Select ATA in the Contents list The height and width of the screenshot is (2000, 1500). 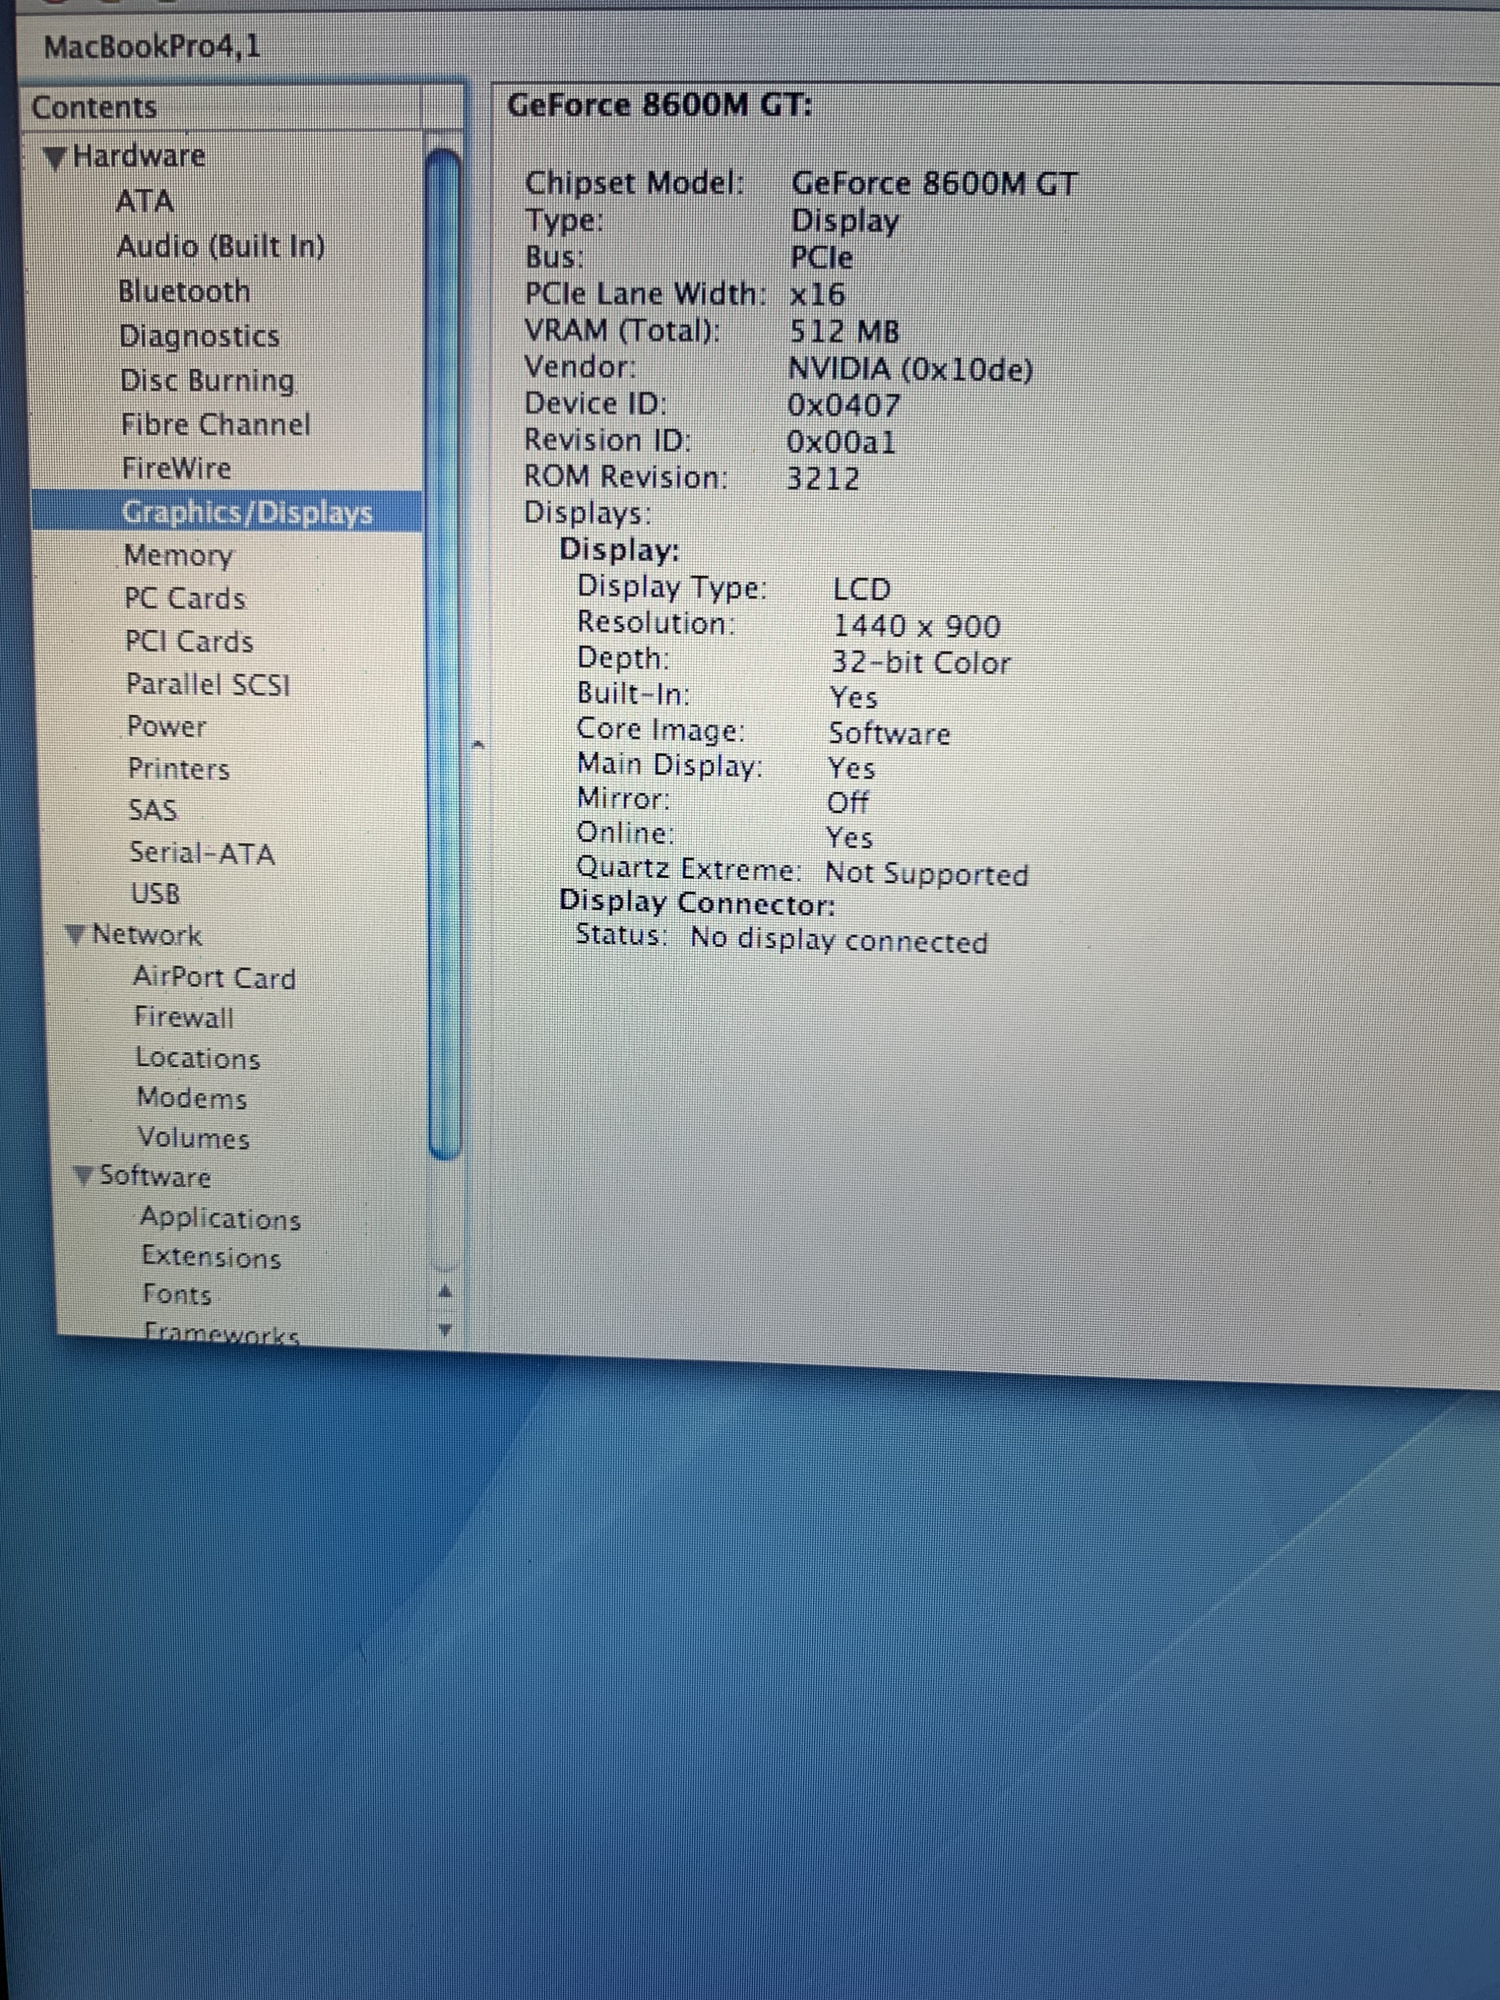(145, 202)
